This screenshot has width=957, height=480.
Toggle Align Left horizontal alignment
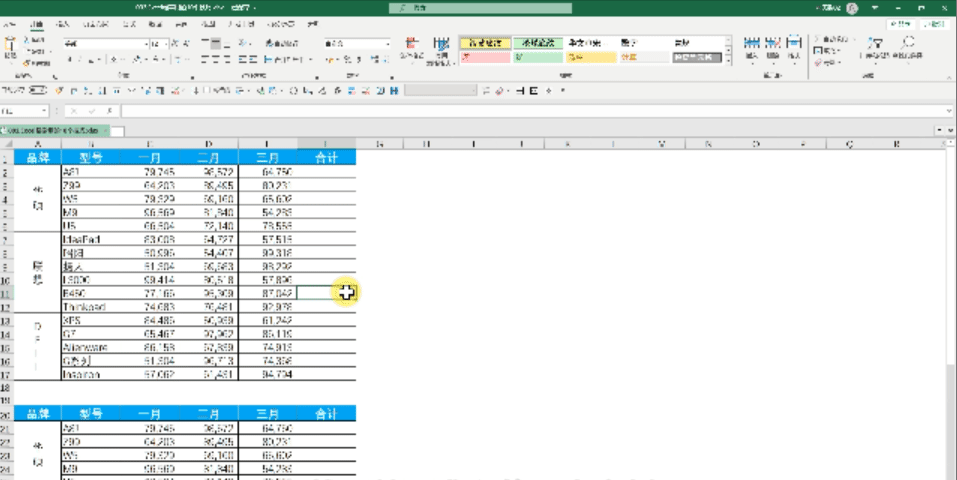point(205,59)
